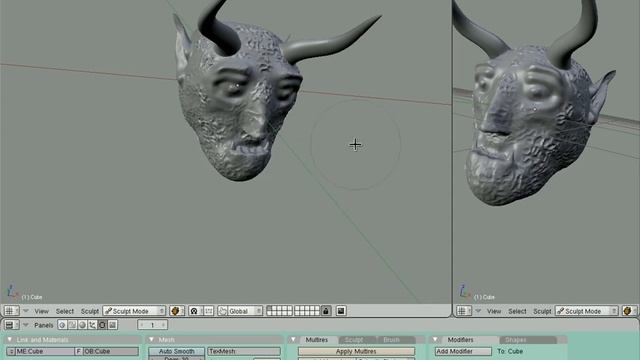
Task: Click the To: Cube label in Modifiers
Action: [x=510, y=351]
